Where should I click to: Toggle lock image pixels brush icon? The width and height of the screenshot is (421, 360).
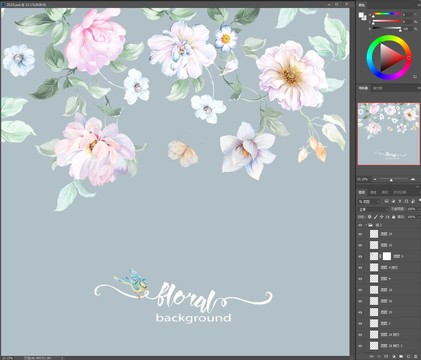click(x=375, y=217)
